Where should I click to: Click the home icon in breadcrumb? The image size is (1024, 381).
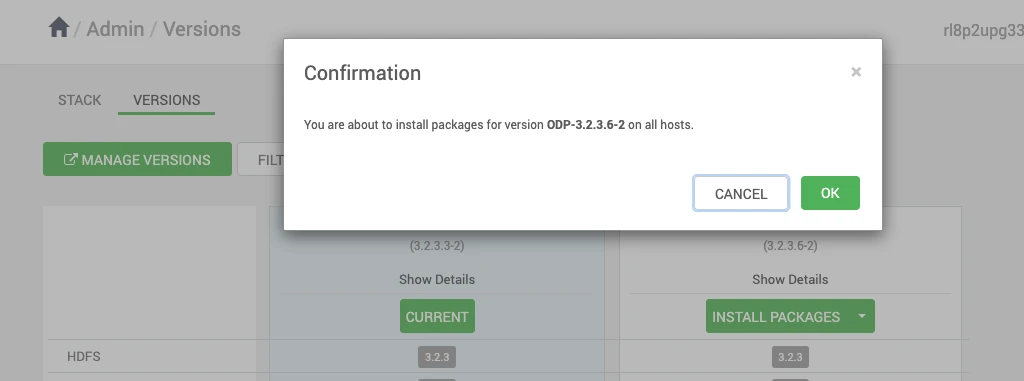[x=59, y=28]
